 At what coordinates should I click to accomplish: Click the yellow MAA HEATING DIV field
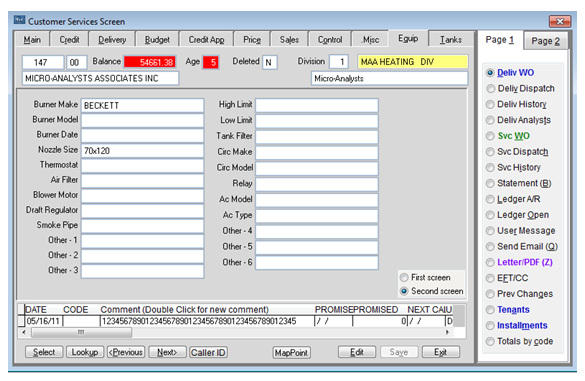point(413,62)
